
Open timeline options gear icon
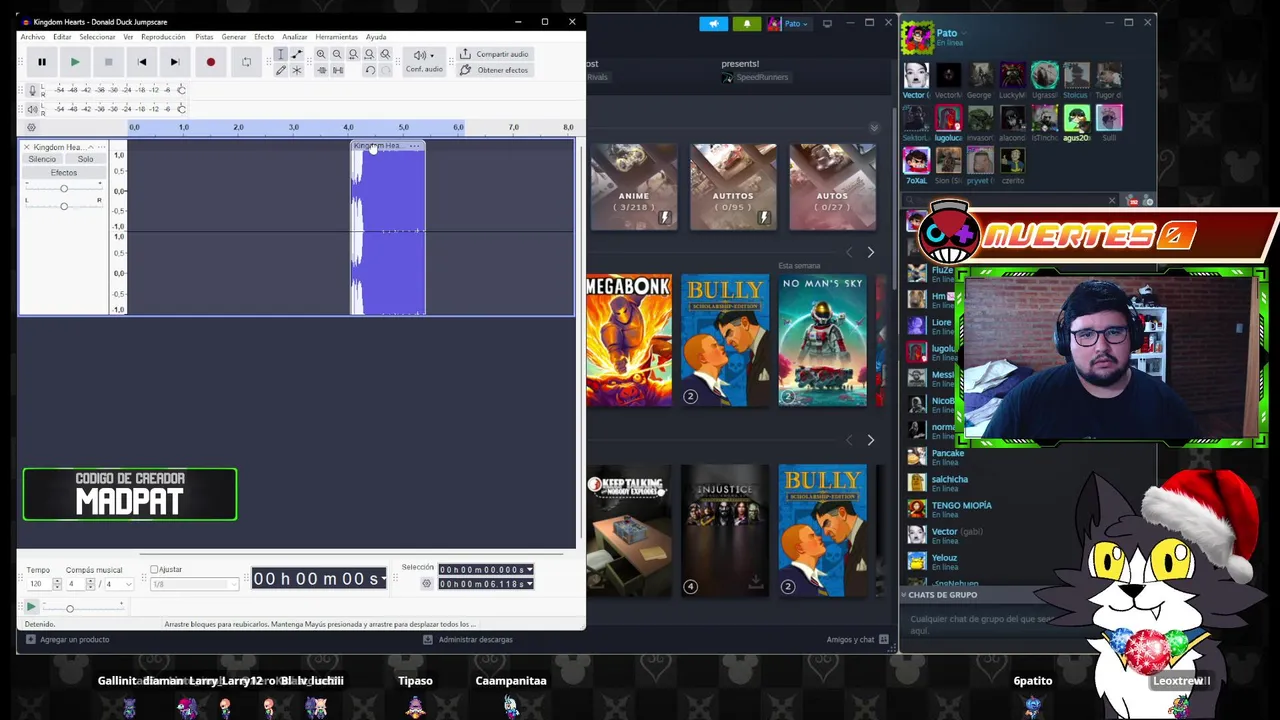31,127
